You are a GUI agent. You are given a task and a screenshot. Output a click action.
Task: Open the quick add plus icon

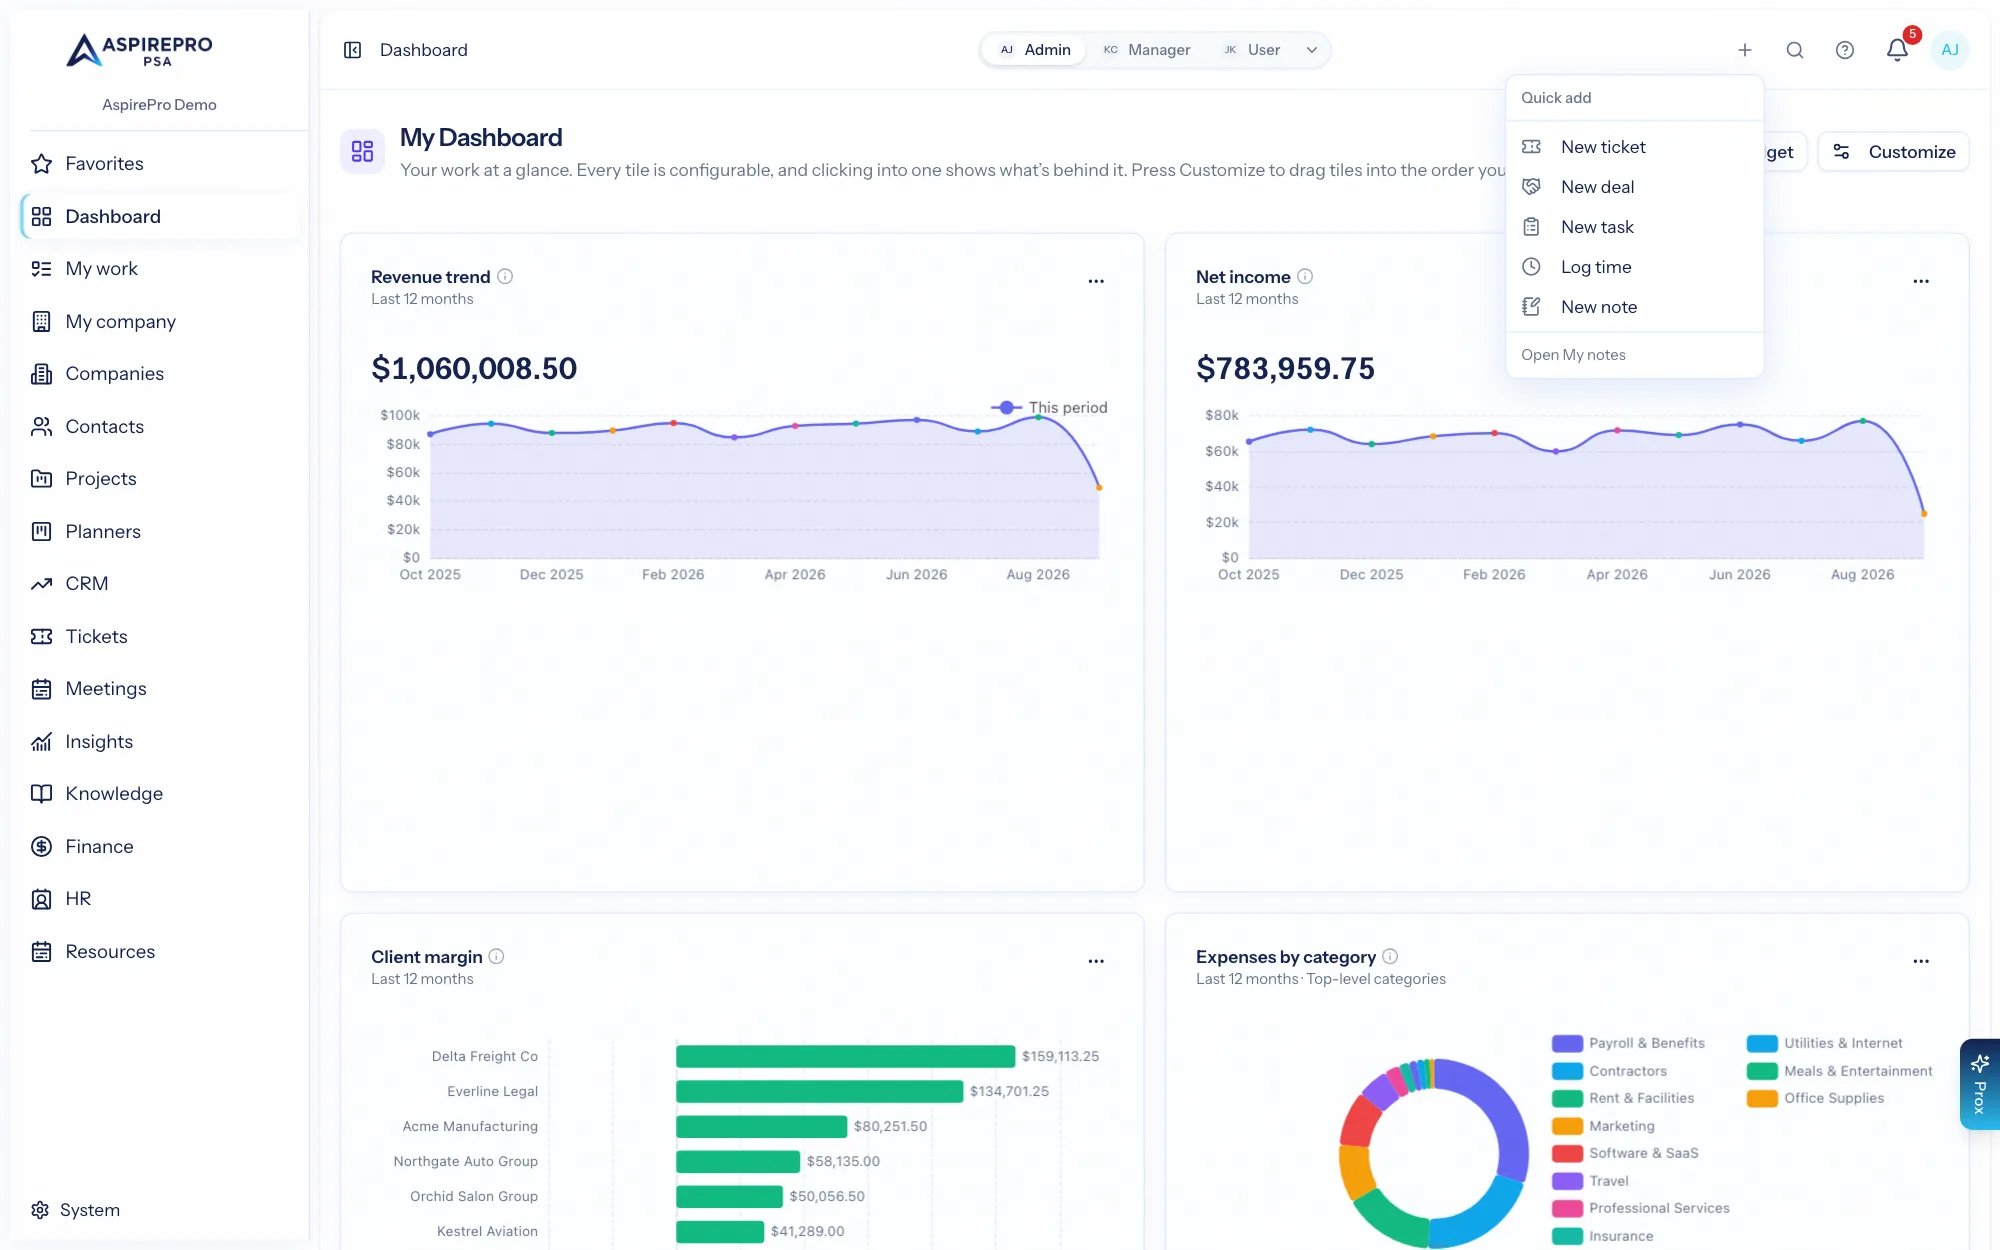point(1745,50)
